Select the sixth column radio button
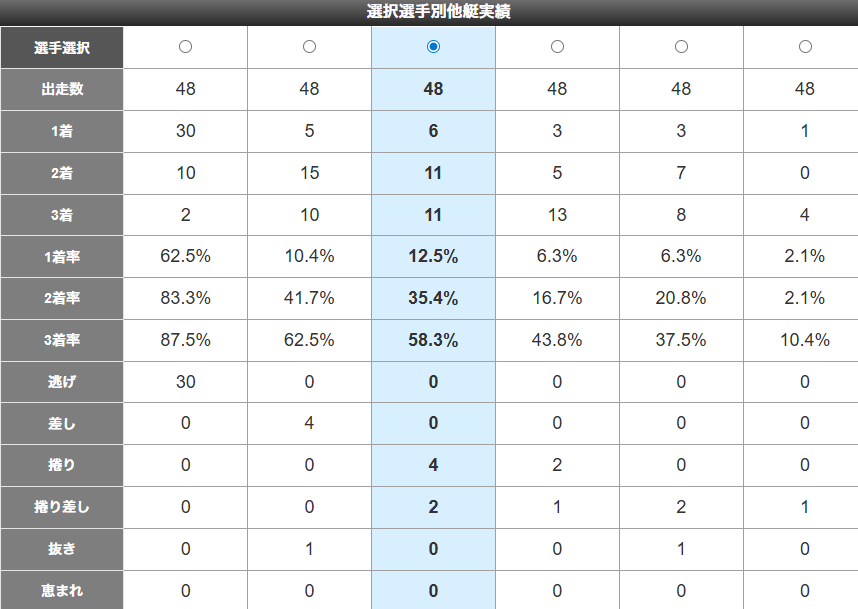Screen dimensions: 858x609 805,47
